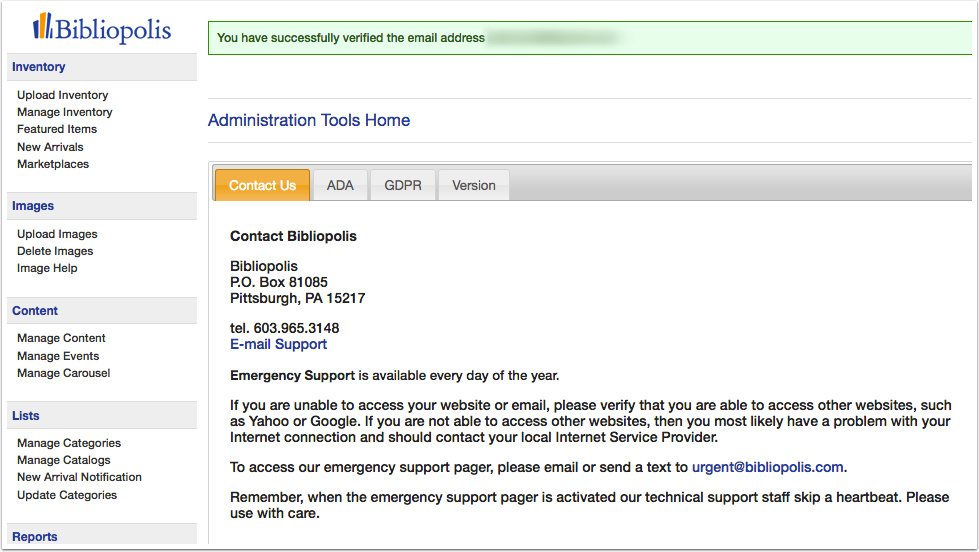Select Update Categories link

[67, 495]
